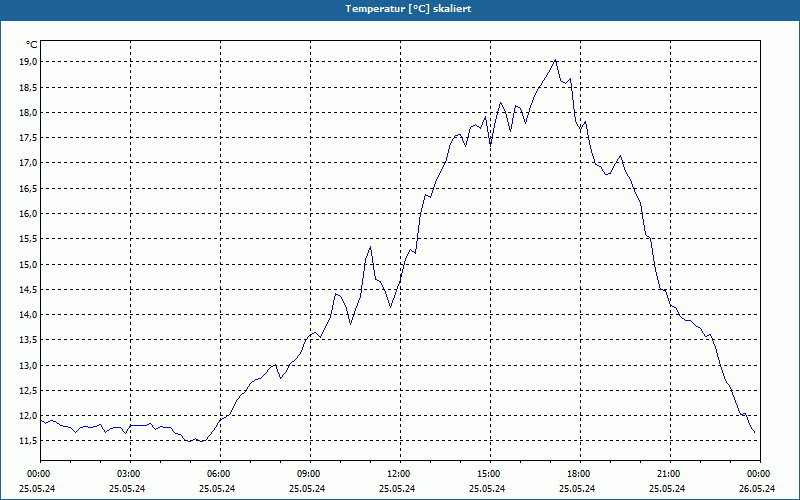Click the °C unit label
800x500 pixels.
[32, 45]
